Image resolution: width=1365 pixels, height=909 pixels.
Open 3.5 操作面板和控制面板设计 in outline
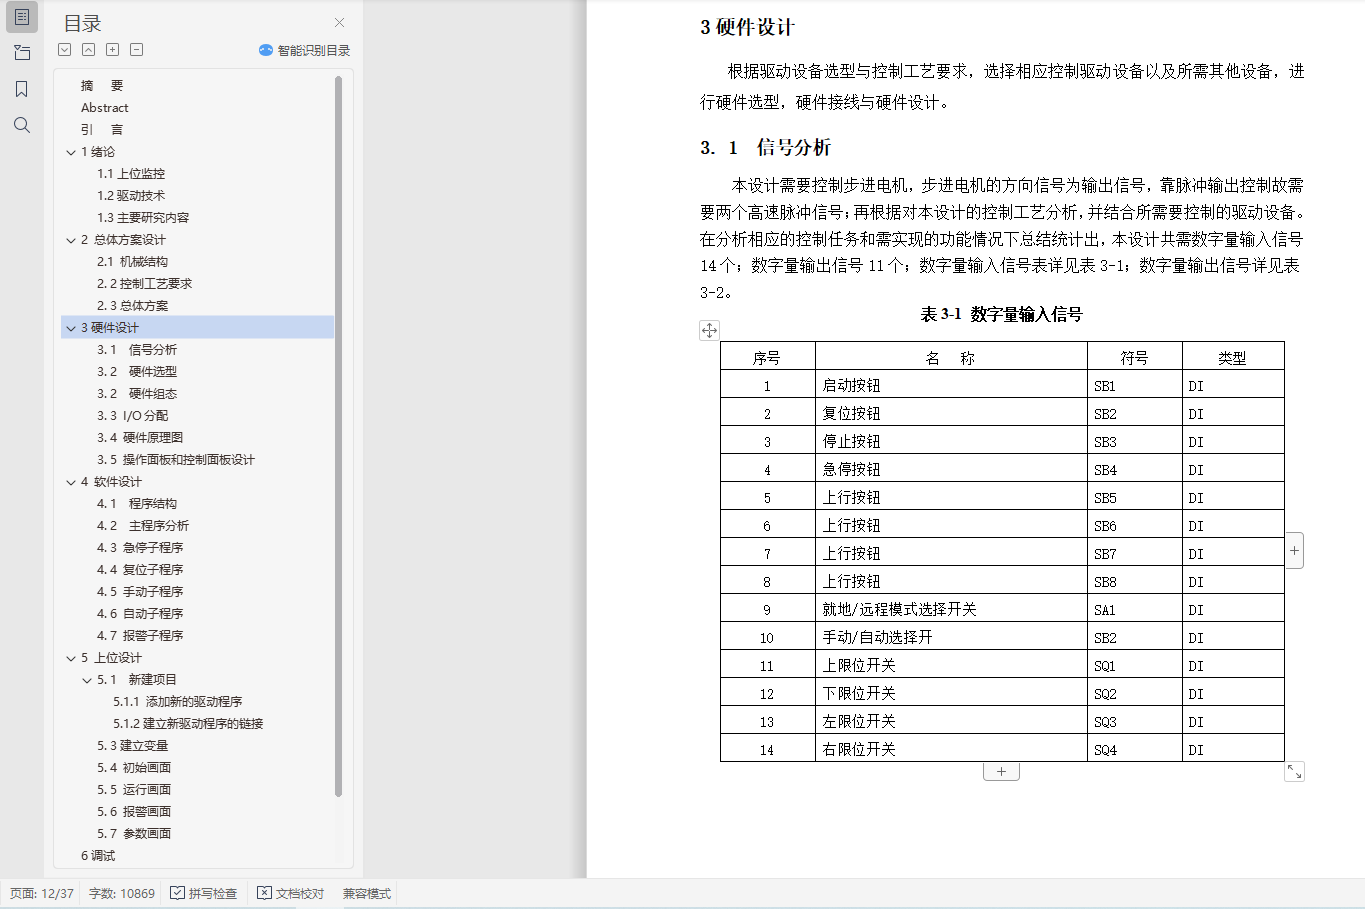click(176, 460)
